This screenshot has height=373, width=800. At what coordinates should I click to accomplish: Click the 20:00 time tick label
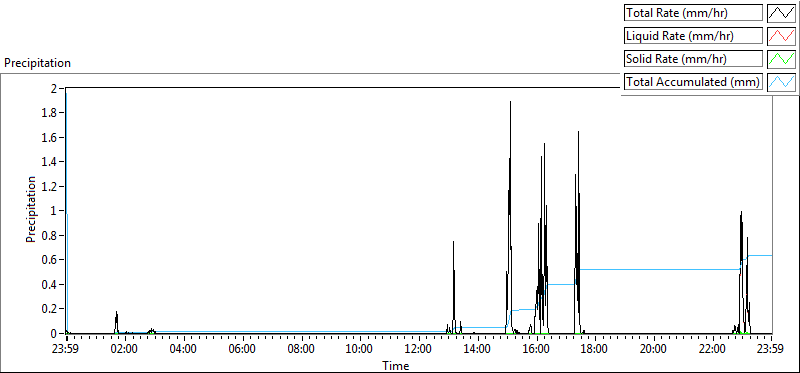[654, 350]
